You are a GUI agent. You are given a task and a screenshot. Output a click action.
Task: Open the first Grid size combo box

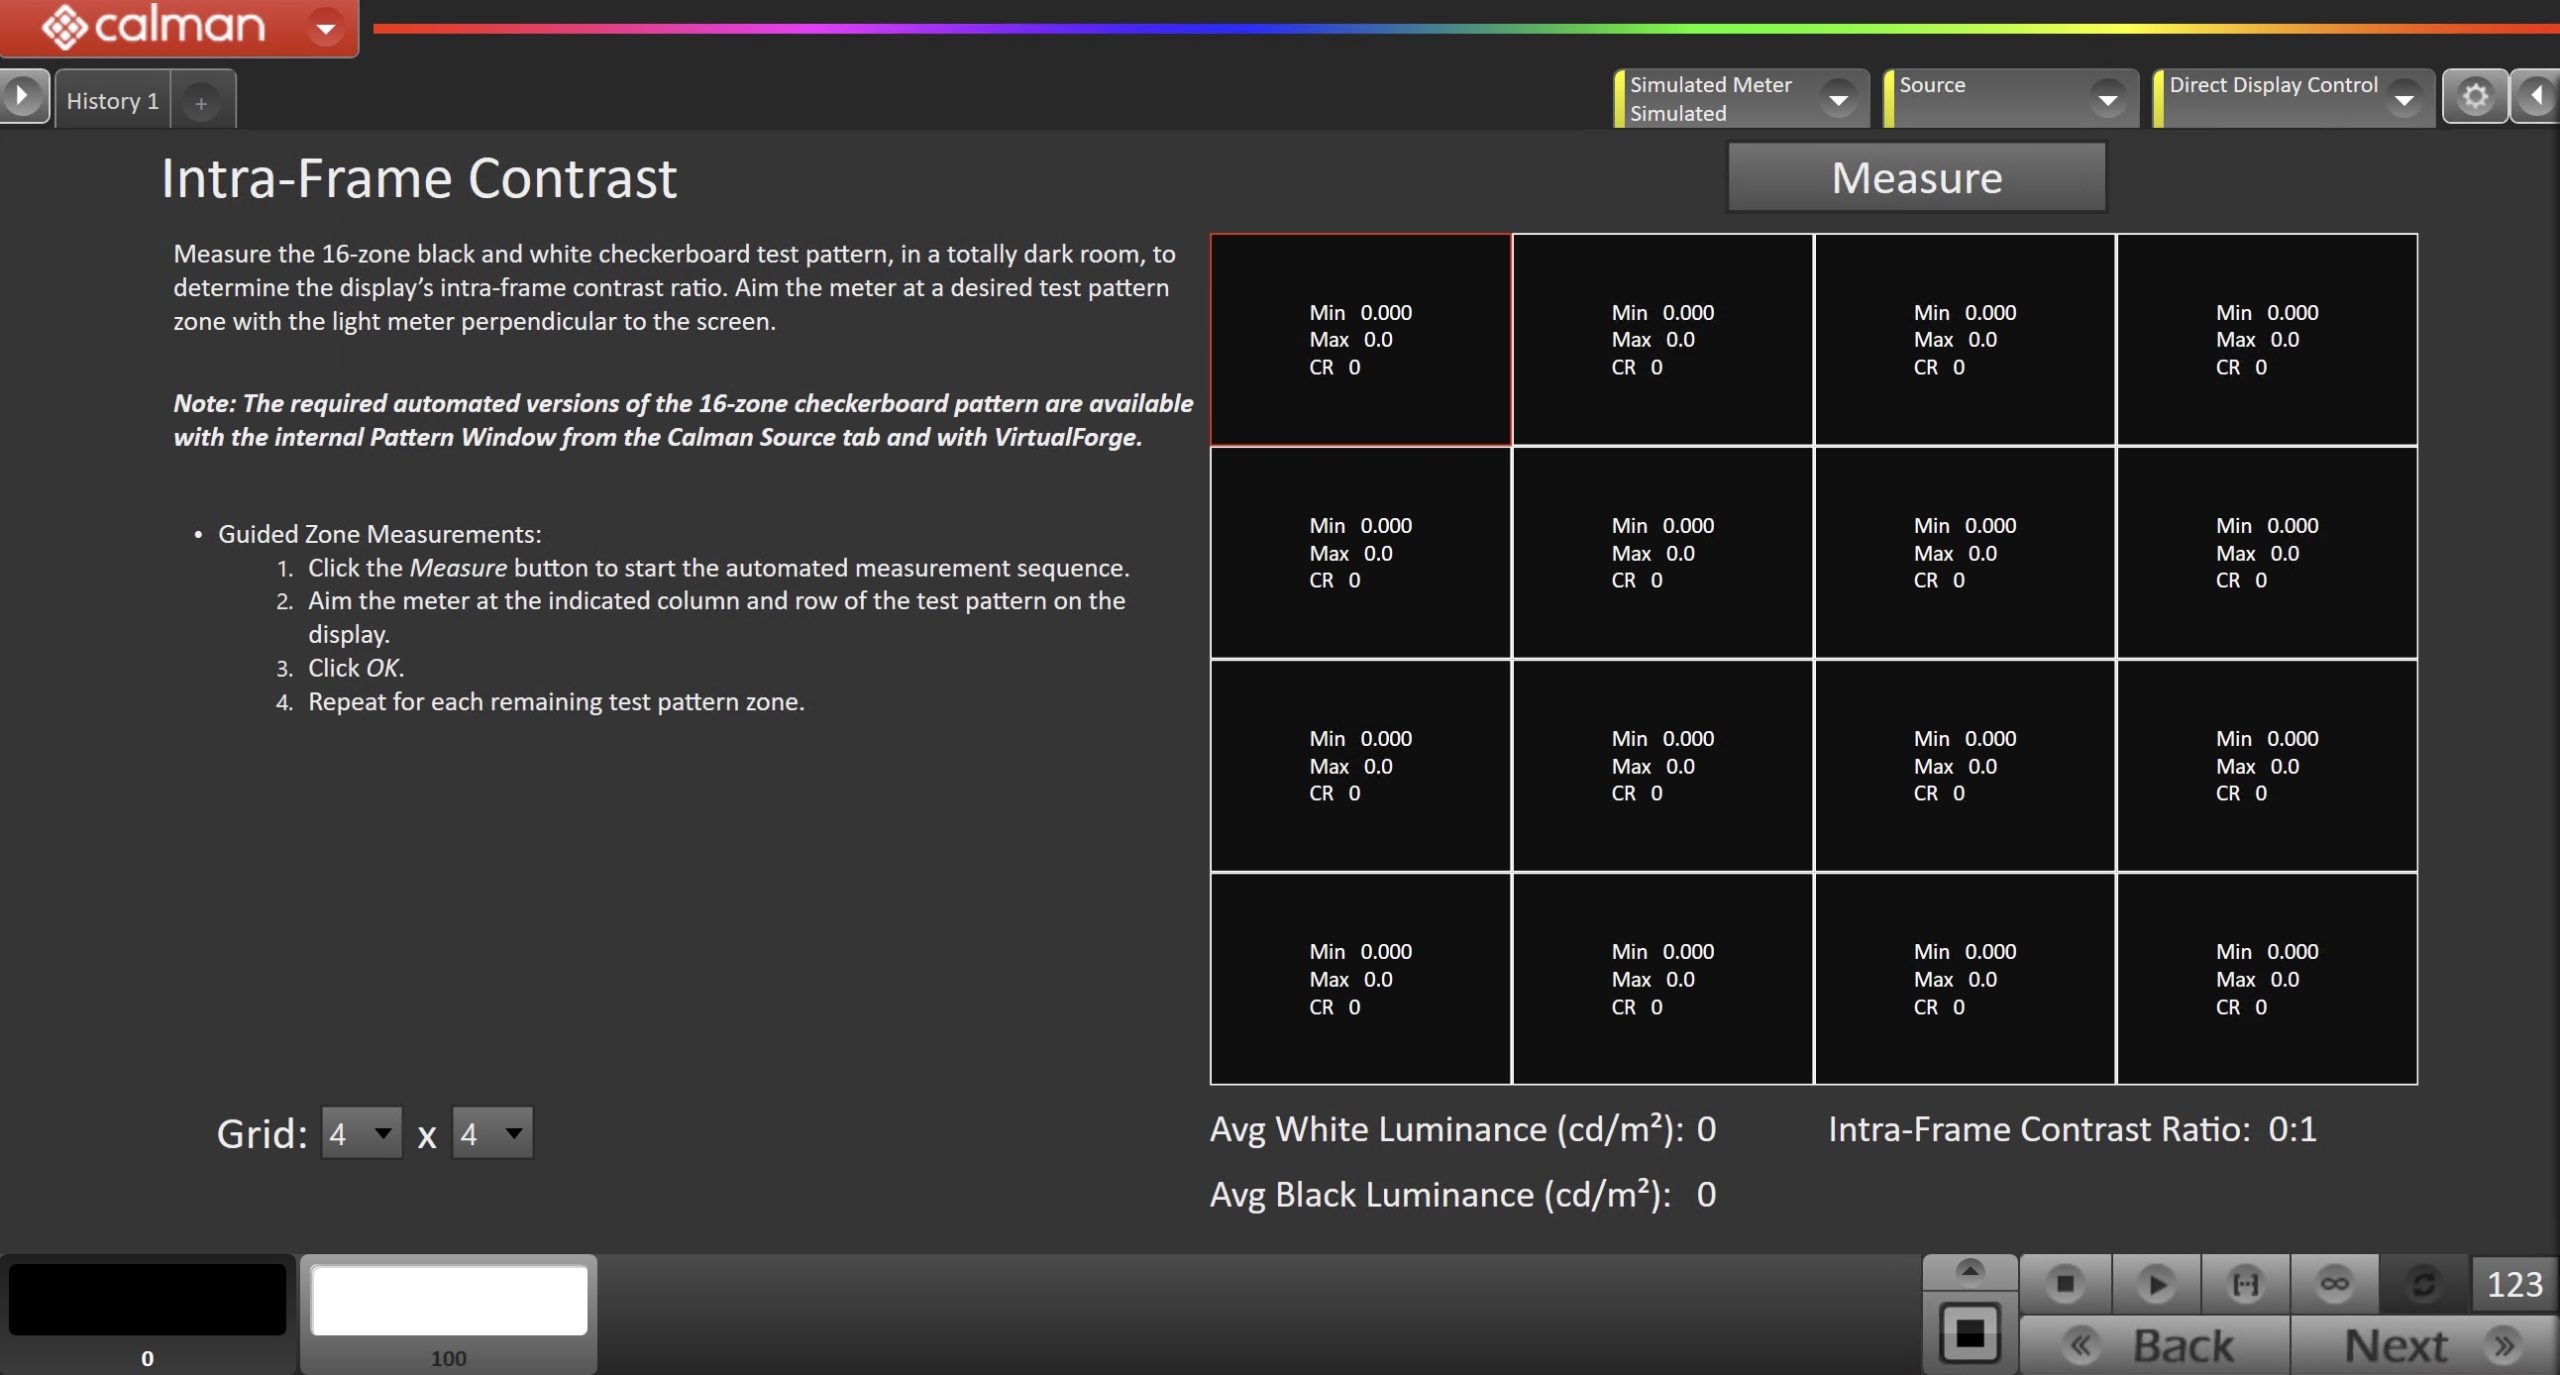click(x=361, y=1133)
